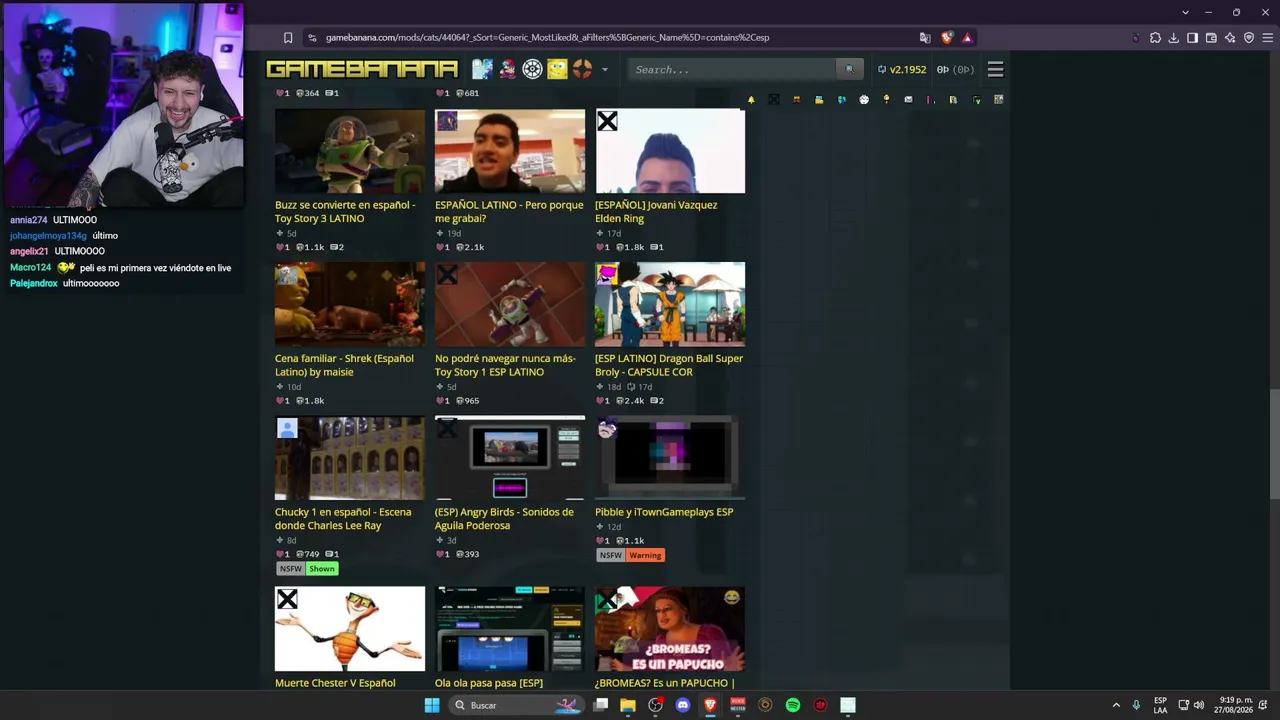
Task: Open 'Ola ola pasa pasa [ESP]' link
Action: coord(489,683)
